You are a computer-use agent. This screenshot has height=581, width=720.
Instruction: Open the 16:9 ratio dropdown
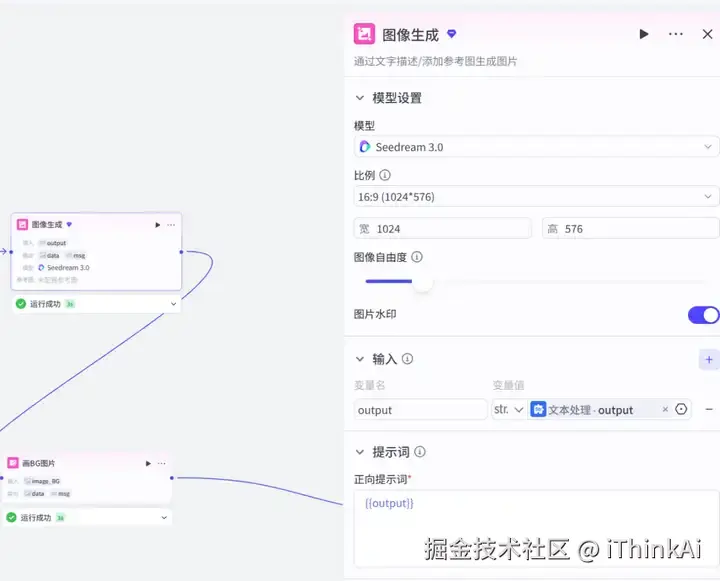(x=536, y=197)
